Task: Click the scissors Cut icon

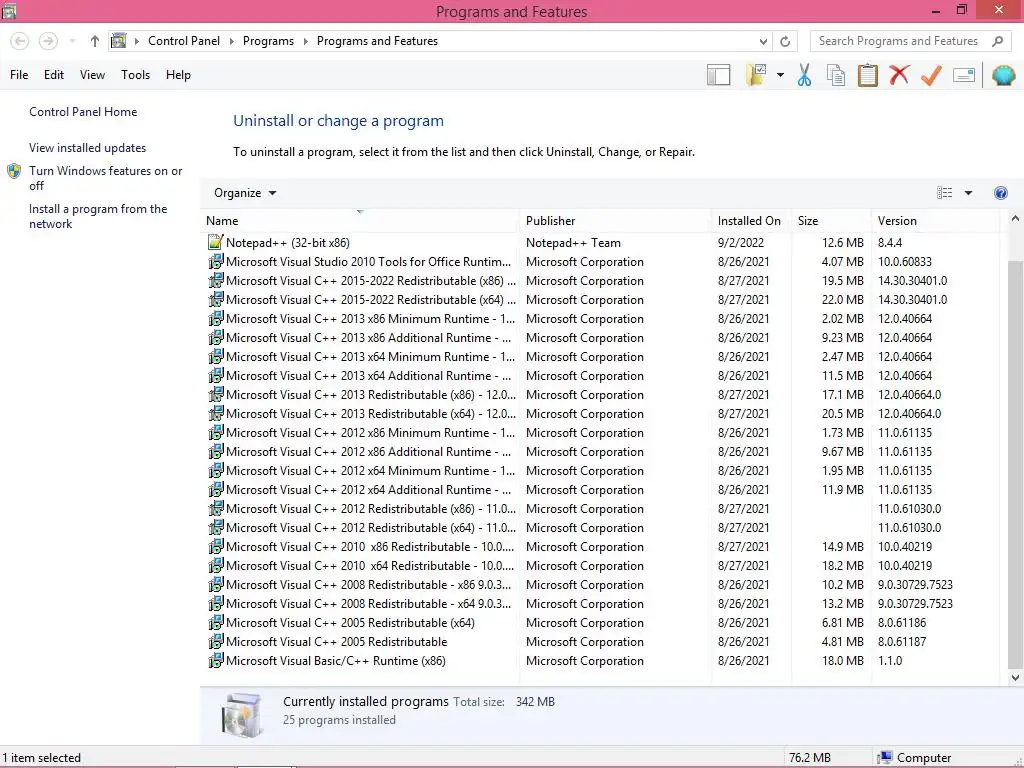Action: click(805, 75)
